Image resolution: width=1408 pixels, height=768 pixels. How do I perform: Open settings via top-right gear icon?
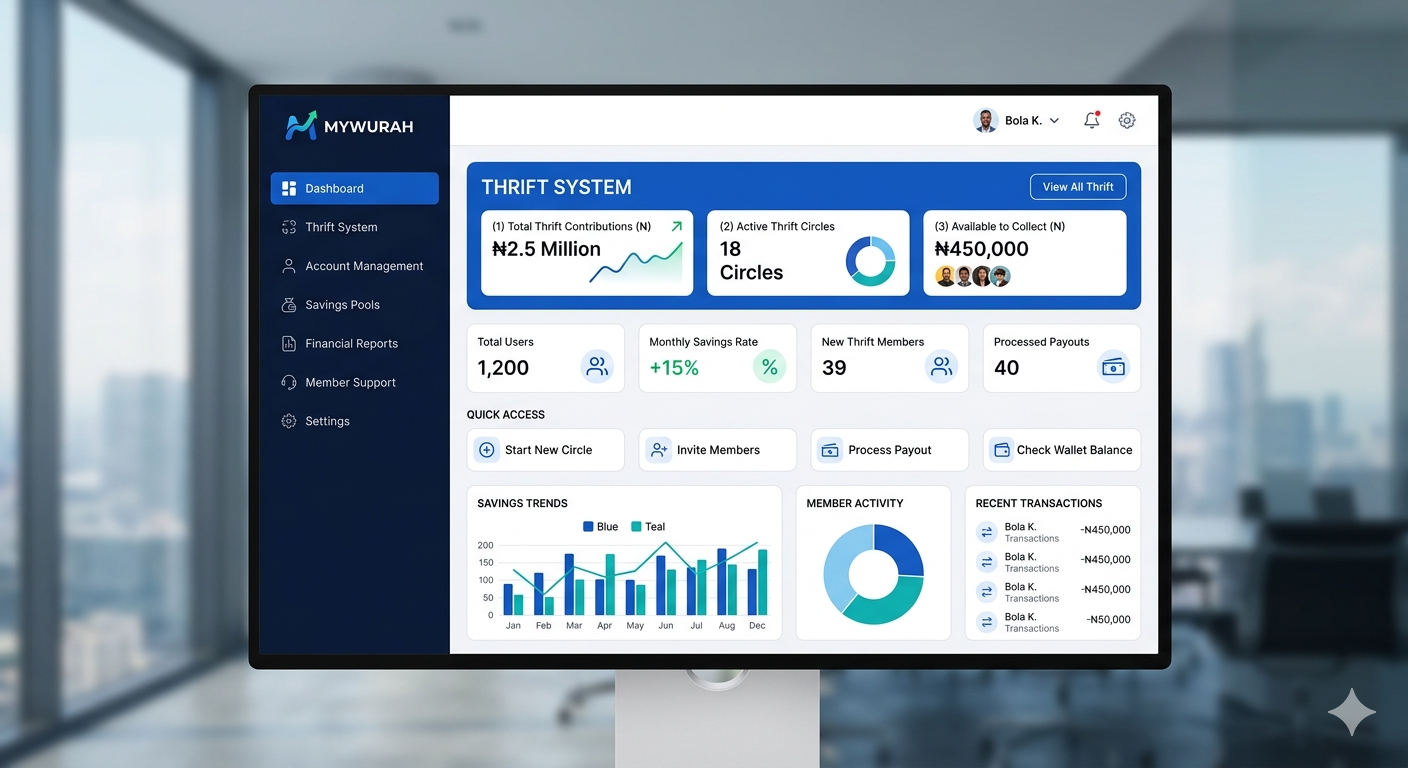(x=1127, y=121)
